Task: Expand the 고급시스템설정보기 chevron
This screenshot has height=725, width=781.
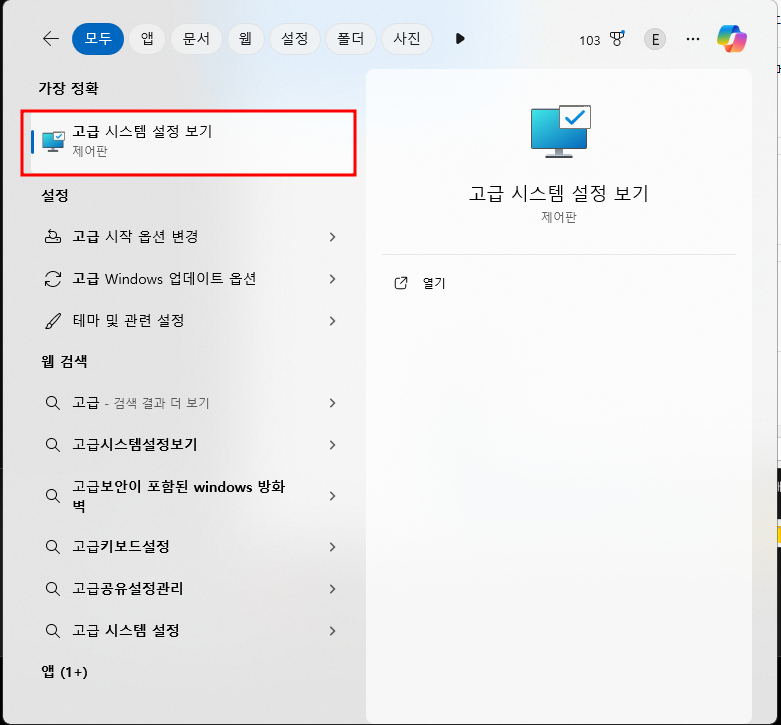Action: 333,445
